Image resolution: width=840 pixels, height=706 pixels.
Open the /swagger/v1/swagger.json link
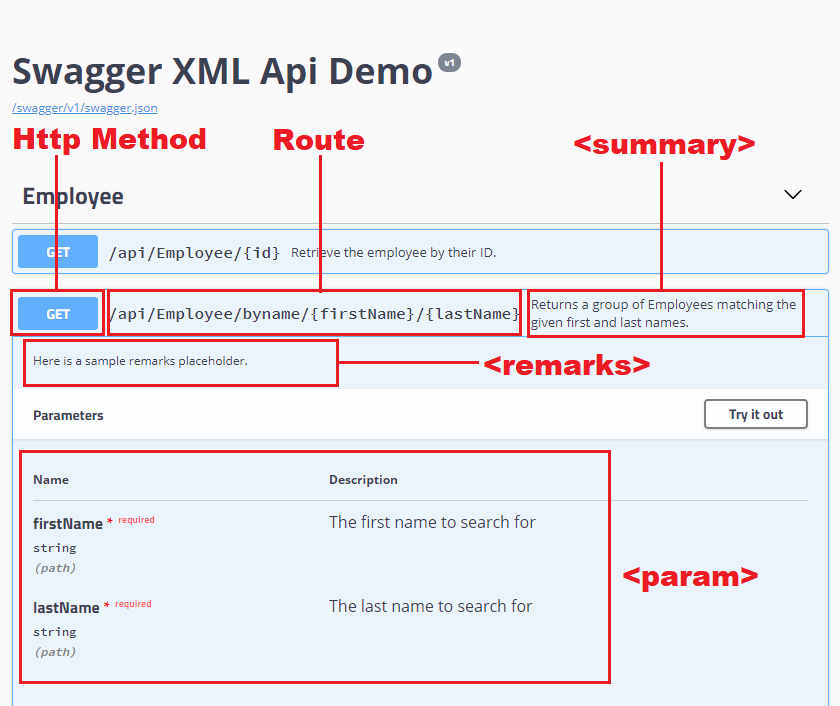(84, 108)
